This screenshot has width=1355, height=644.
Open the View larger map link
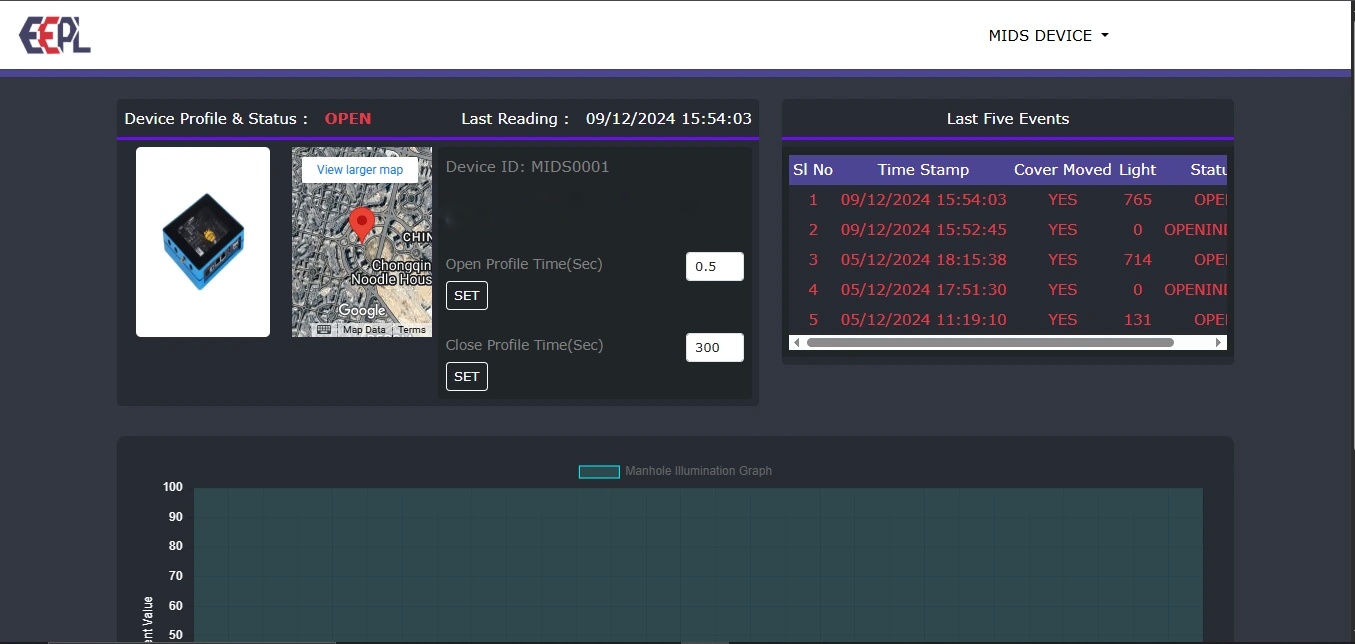(x=360, y=170)
